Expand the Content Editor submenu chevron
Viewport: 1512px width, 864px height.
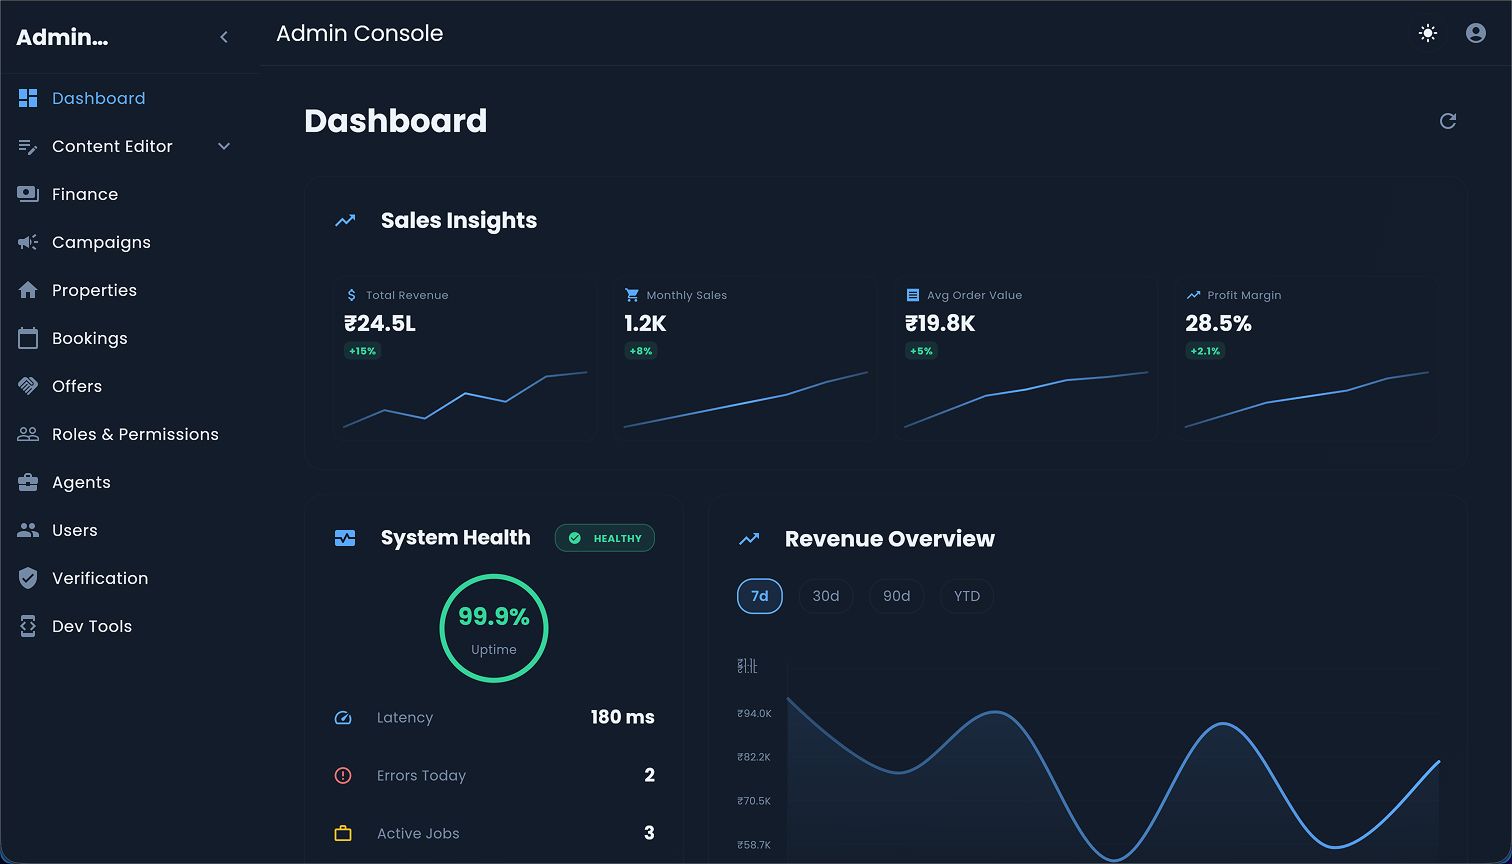(224, 146)
